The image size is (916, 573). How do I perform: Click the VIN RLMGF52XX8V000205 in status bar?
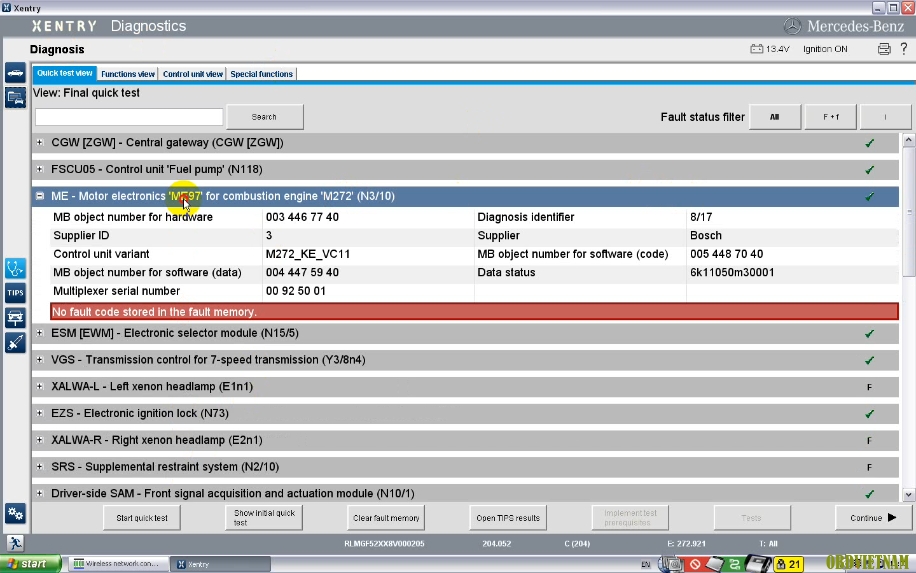point(384,544)
